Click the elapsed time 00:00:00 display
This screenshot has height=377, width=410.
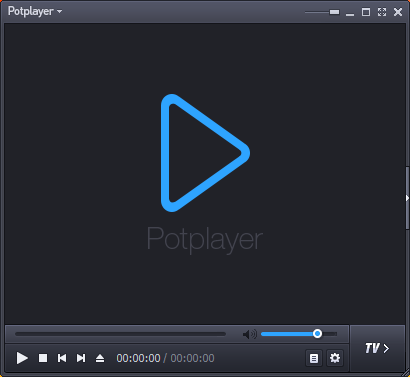[138, 358]
